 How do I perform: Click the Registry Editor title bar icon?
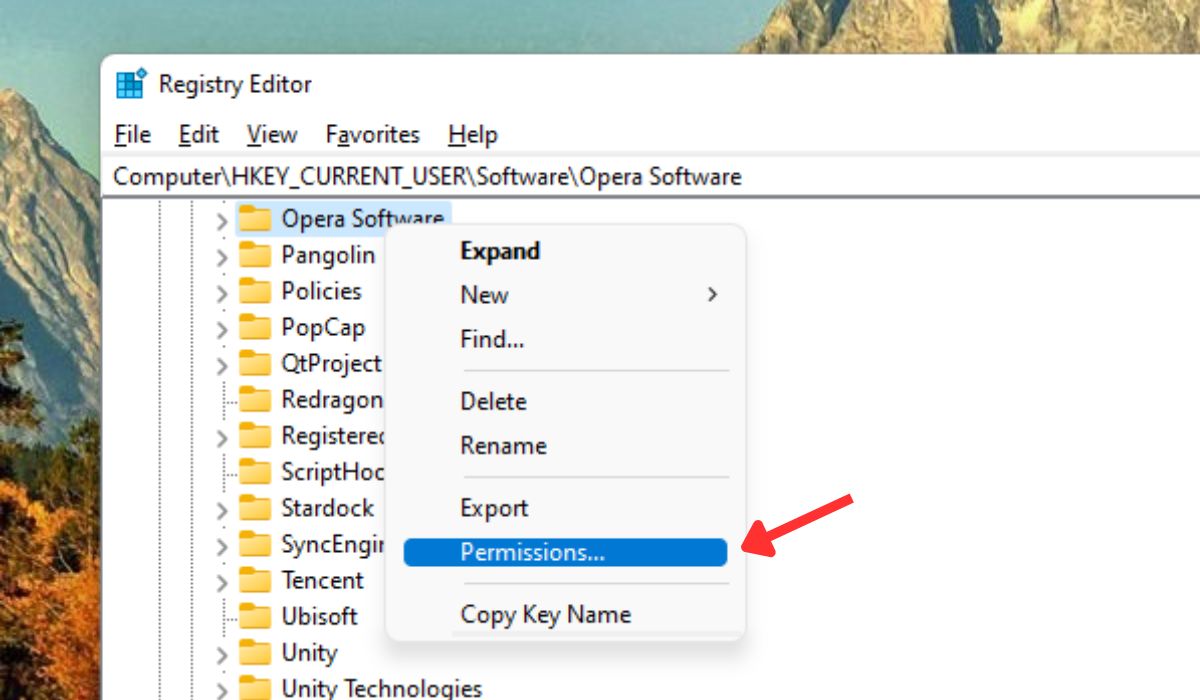click(x=130, y=85)
